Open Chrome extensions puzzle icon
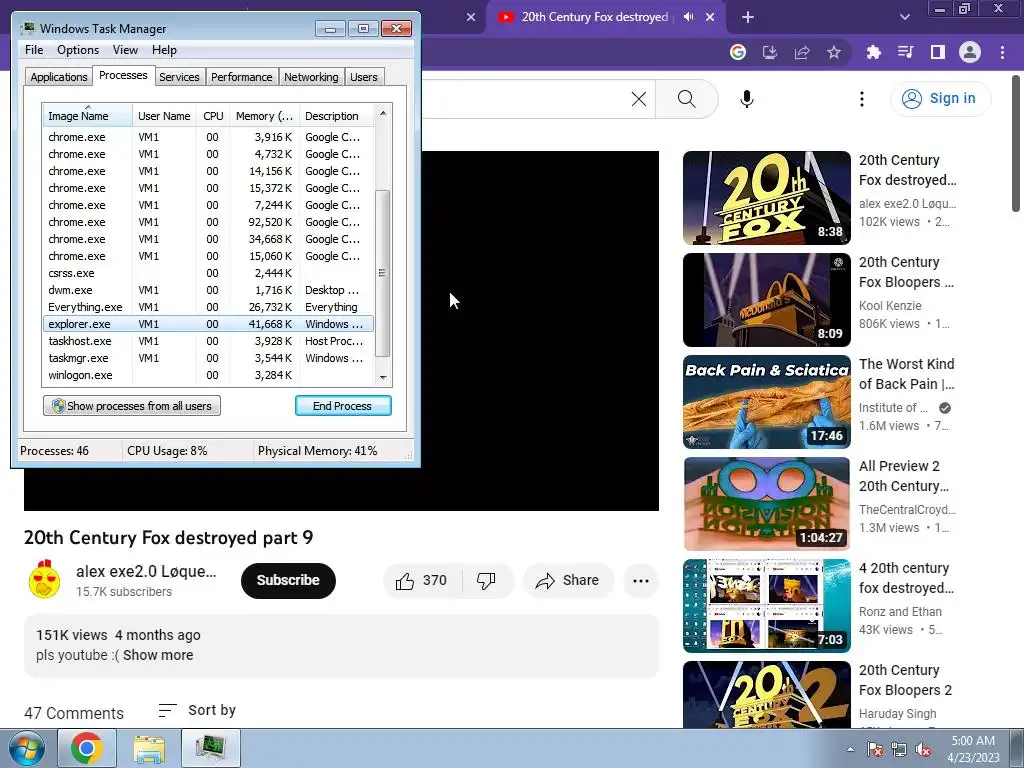Viewport: 1024px width, 768px height. [873, 52]
